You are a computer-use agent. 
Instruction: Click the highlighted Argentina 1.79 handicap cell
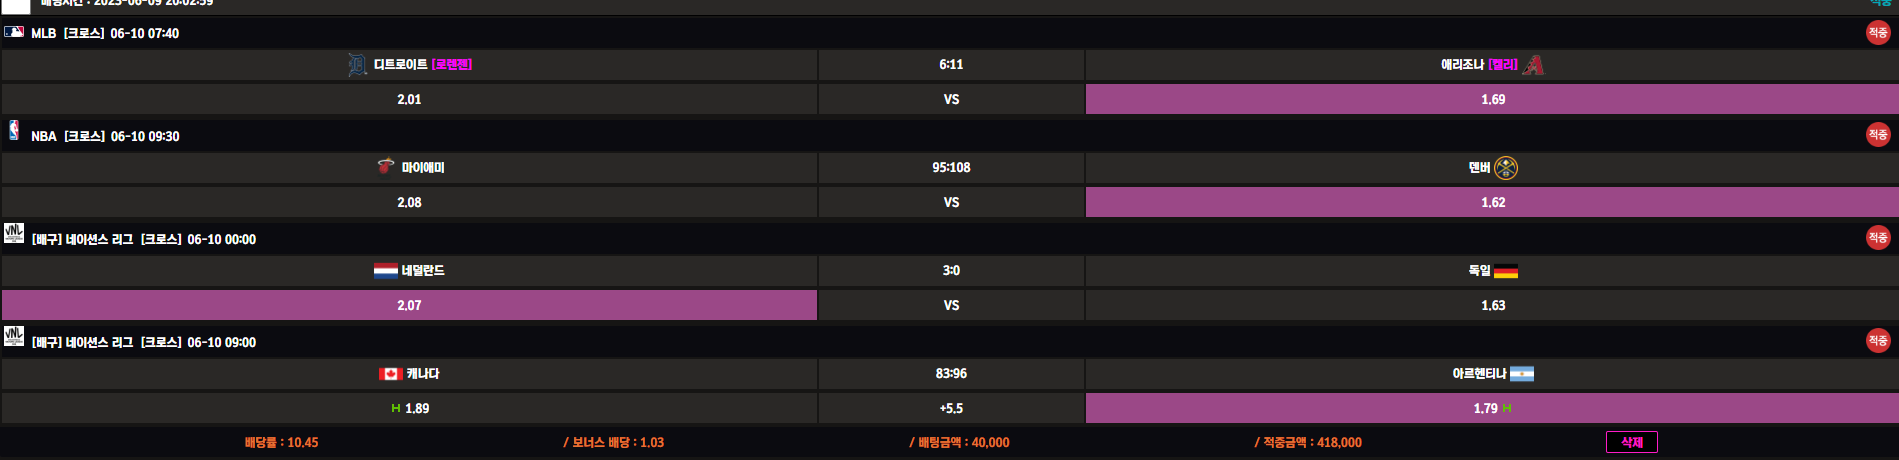1492,408
